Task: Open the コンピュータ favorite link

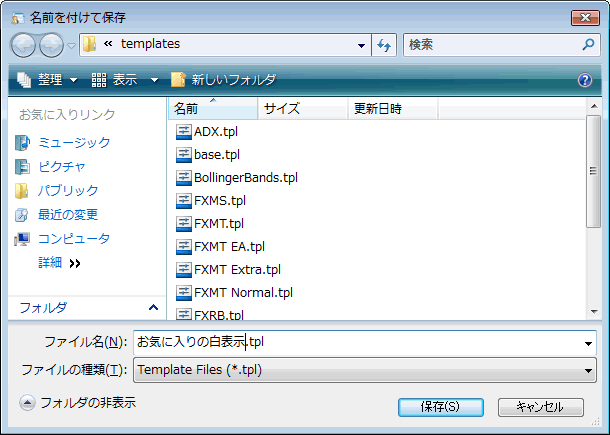Action: pos(74,239)
